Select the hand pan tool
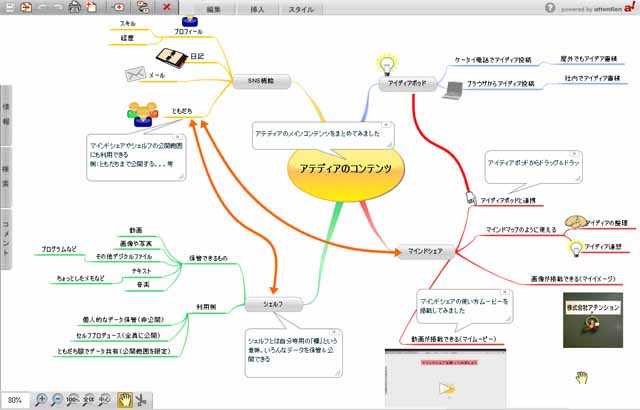 click(x=125, y=400)
